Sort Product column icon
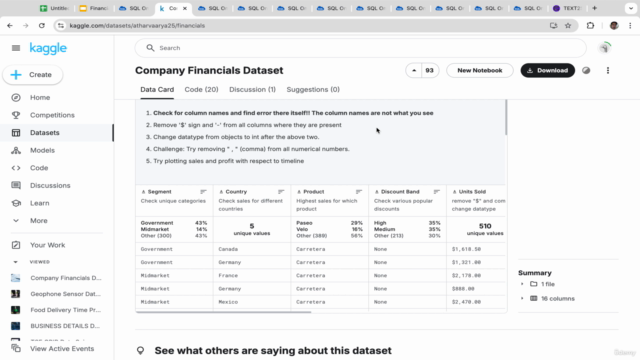Screen dimensions: 640x360 (359, 192)
